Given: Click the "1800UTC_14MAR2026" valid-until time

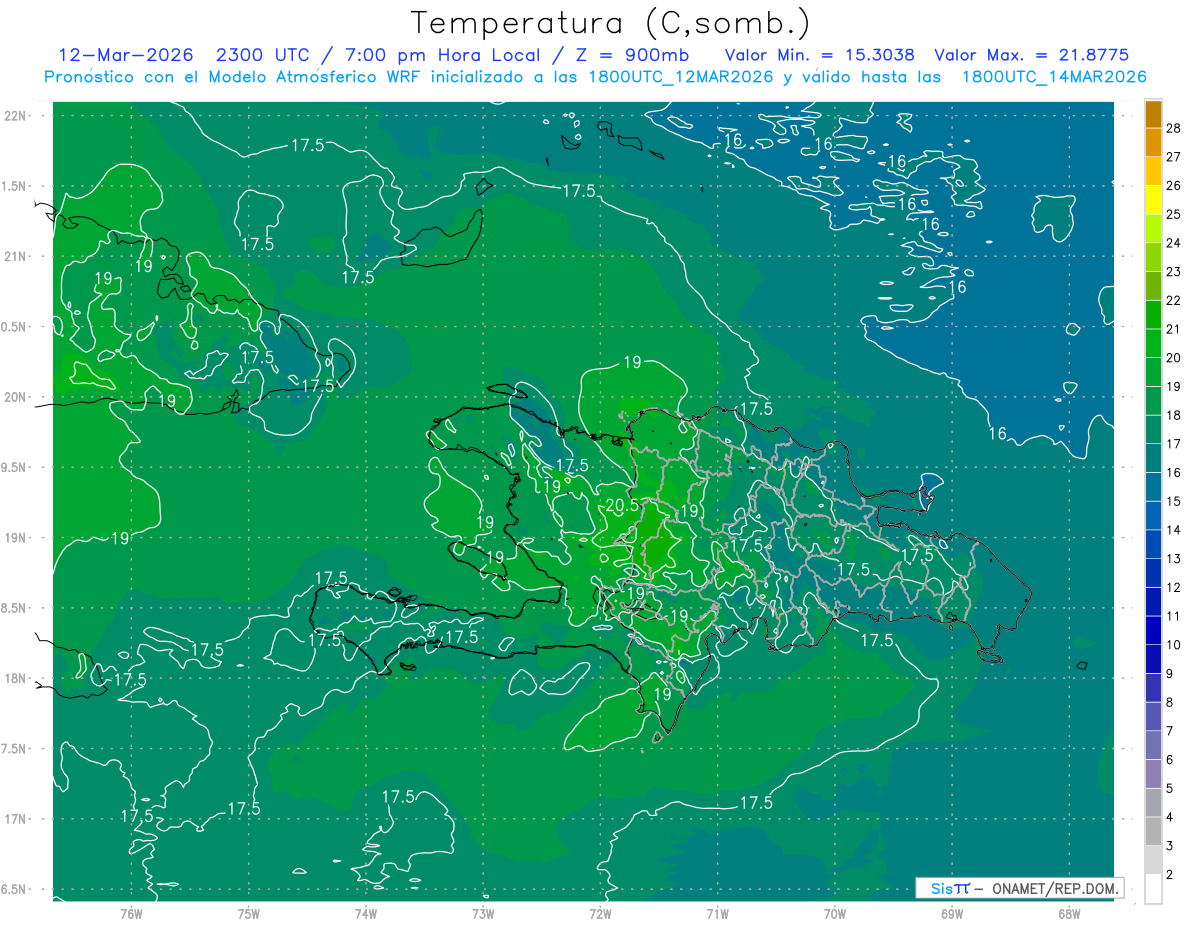Looking at the screenshot, I should point(1053,77).
